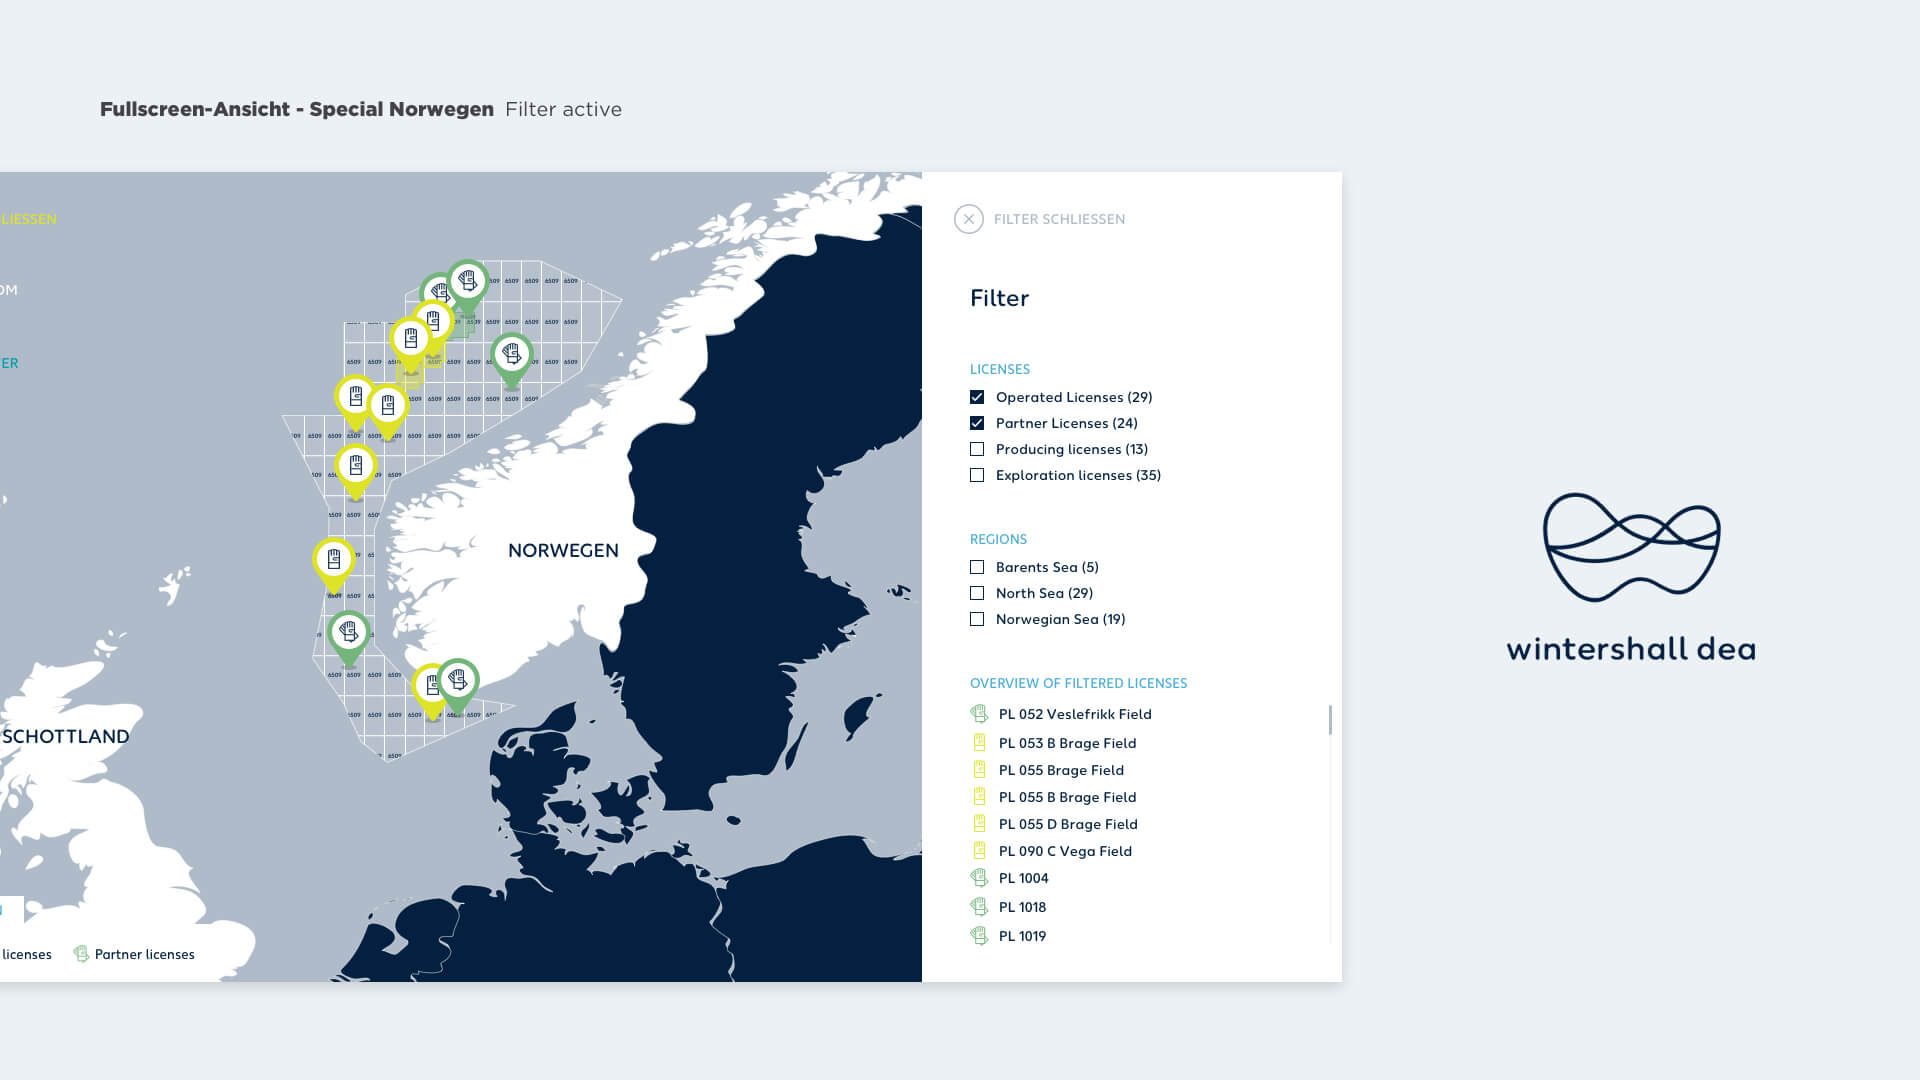1920x1080 pixels.
Task: Click the NORWEGEN country label on map
Action: [563, 550]
